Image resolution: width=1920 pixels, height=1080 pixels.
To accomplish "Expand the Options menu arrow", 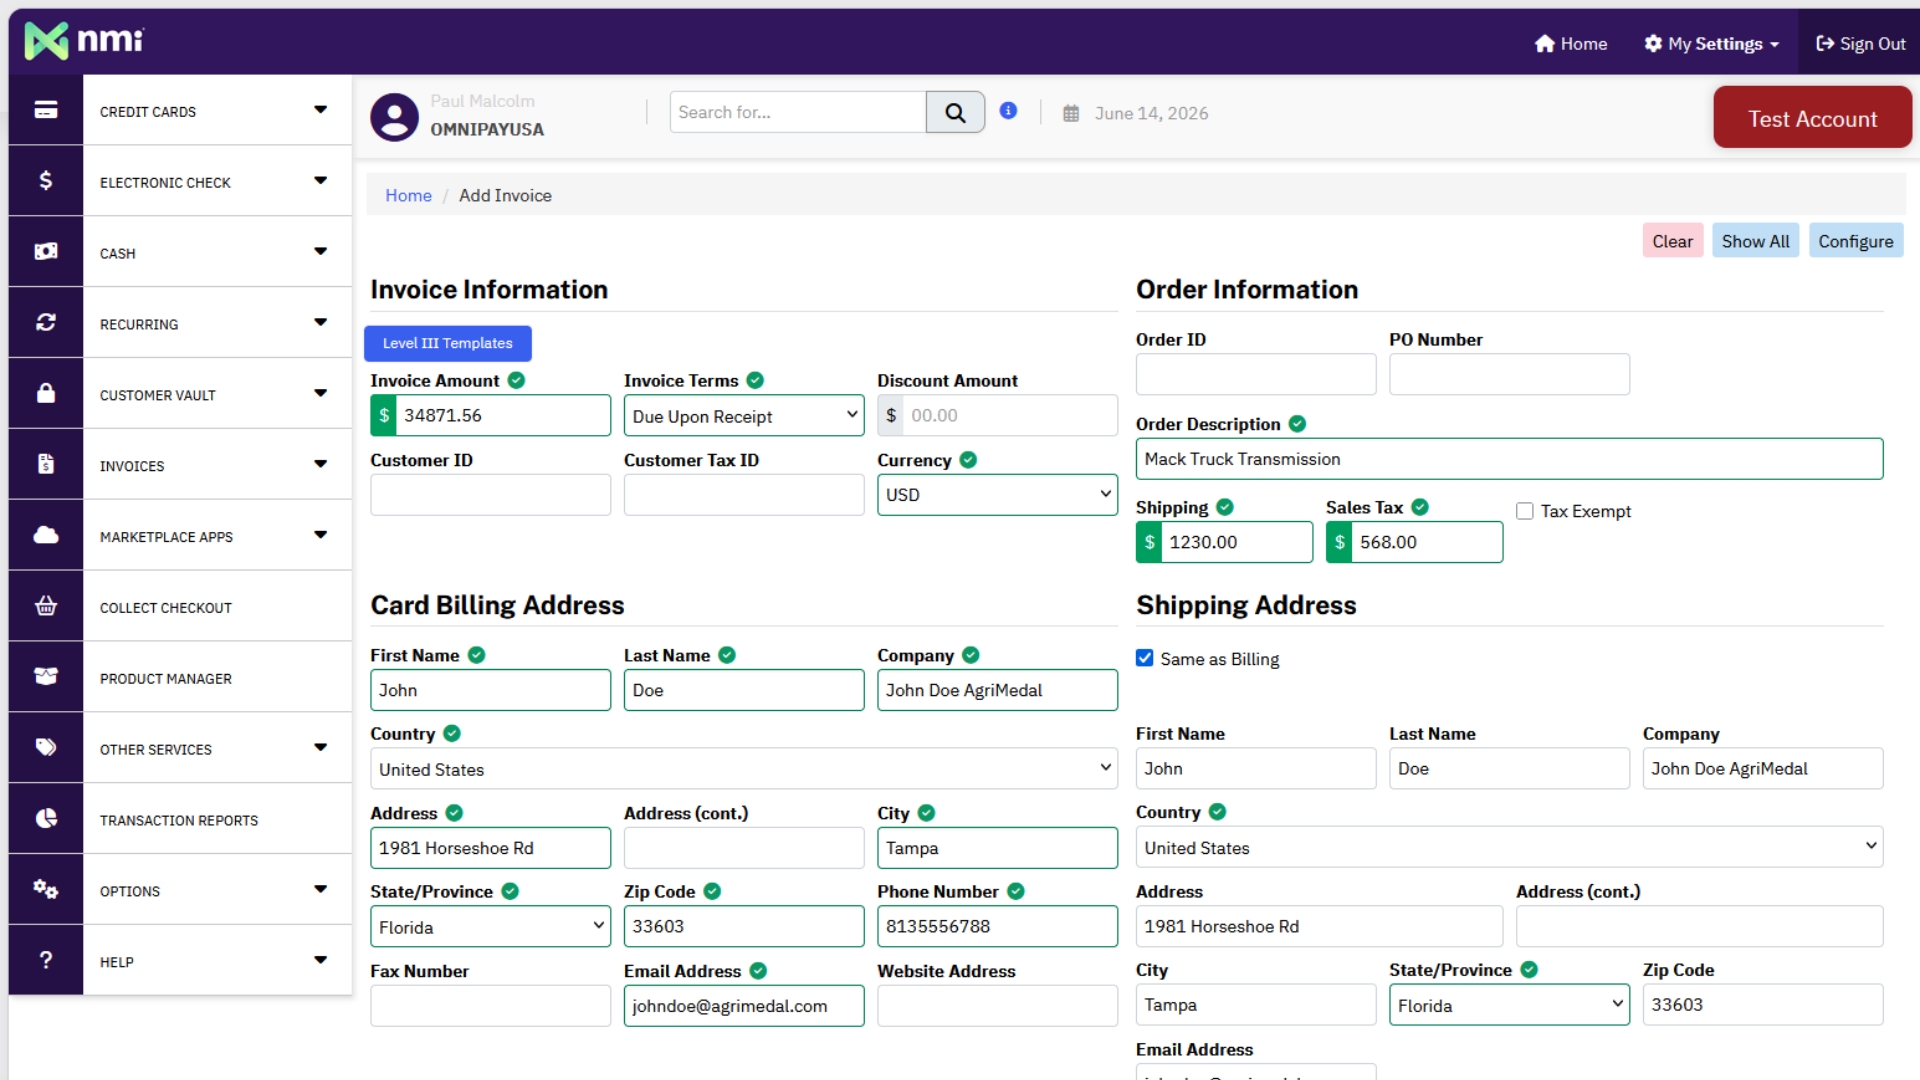I will point(320,889).
